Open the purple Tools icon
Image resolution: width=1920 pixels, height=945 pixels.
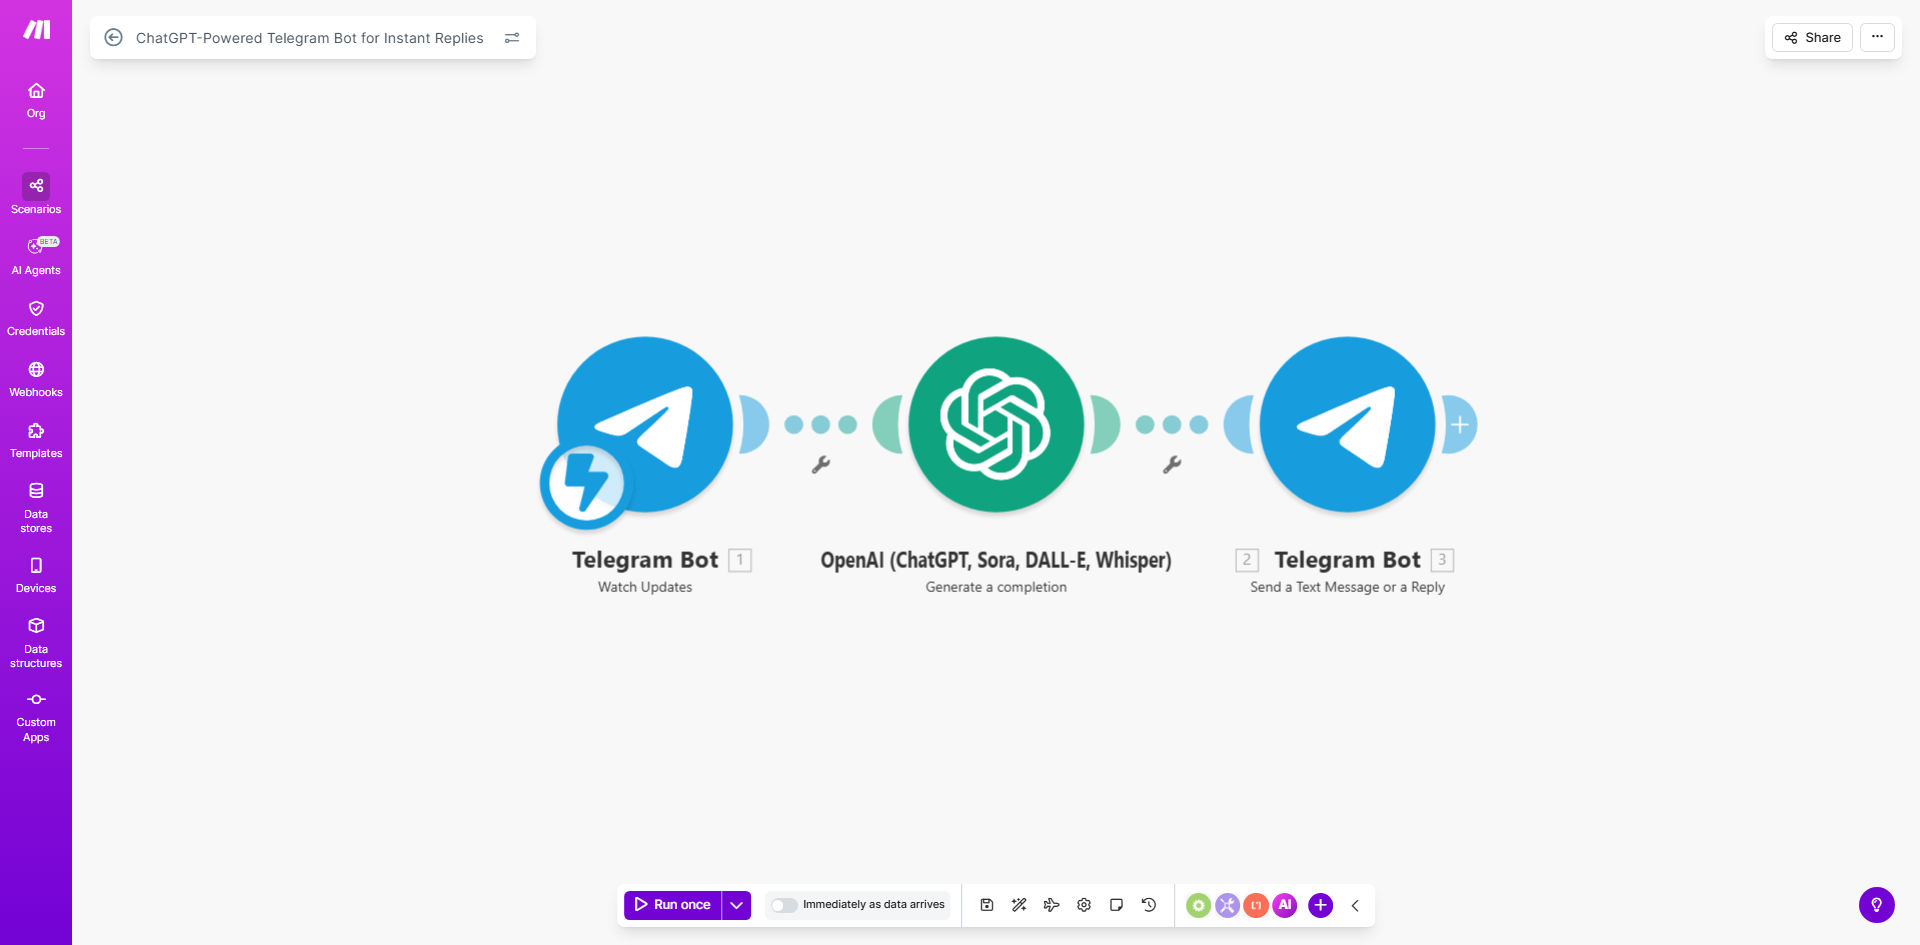pos(1227,905)
